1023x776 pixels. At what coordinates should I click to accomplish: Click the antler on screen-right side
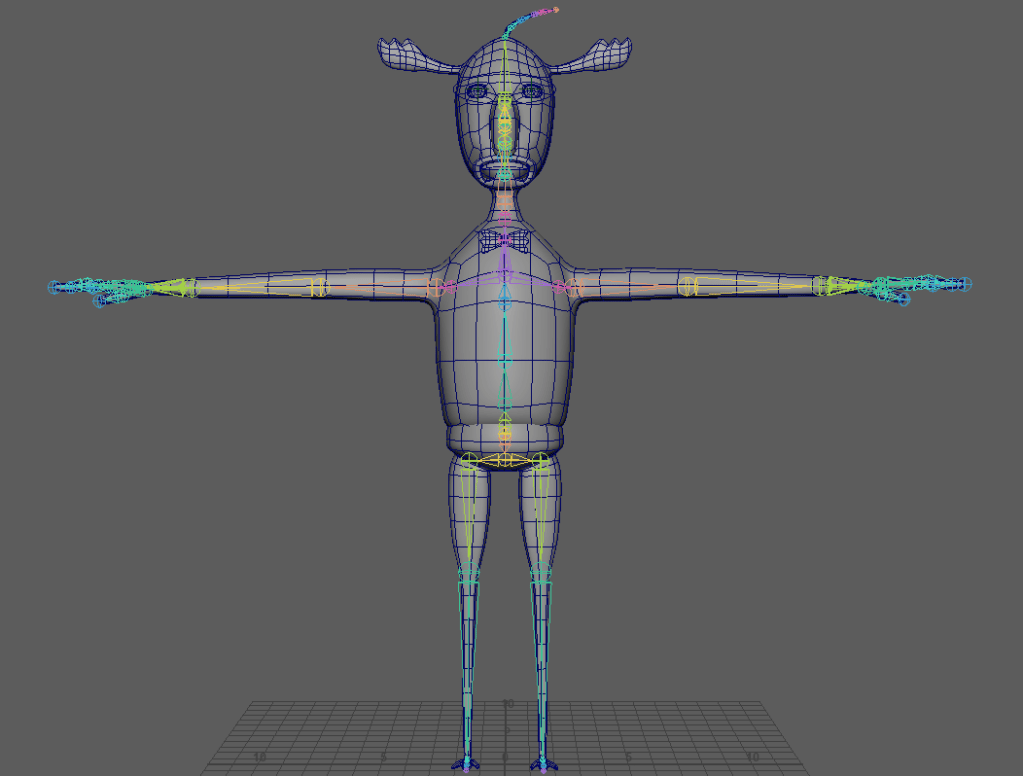(600, 56)
